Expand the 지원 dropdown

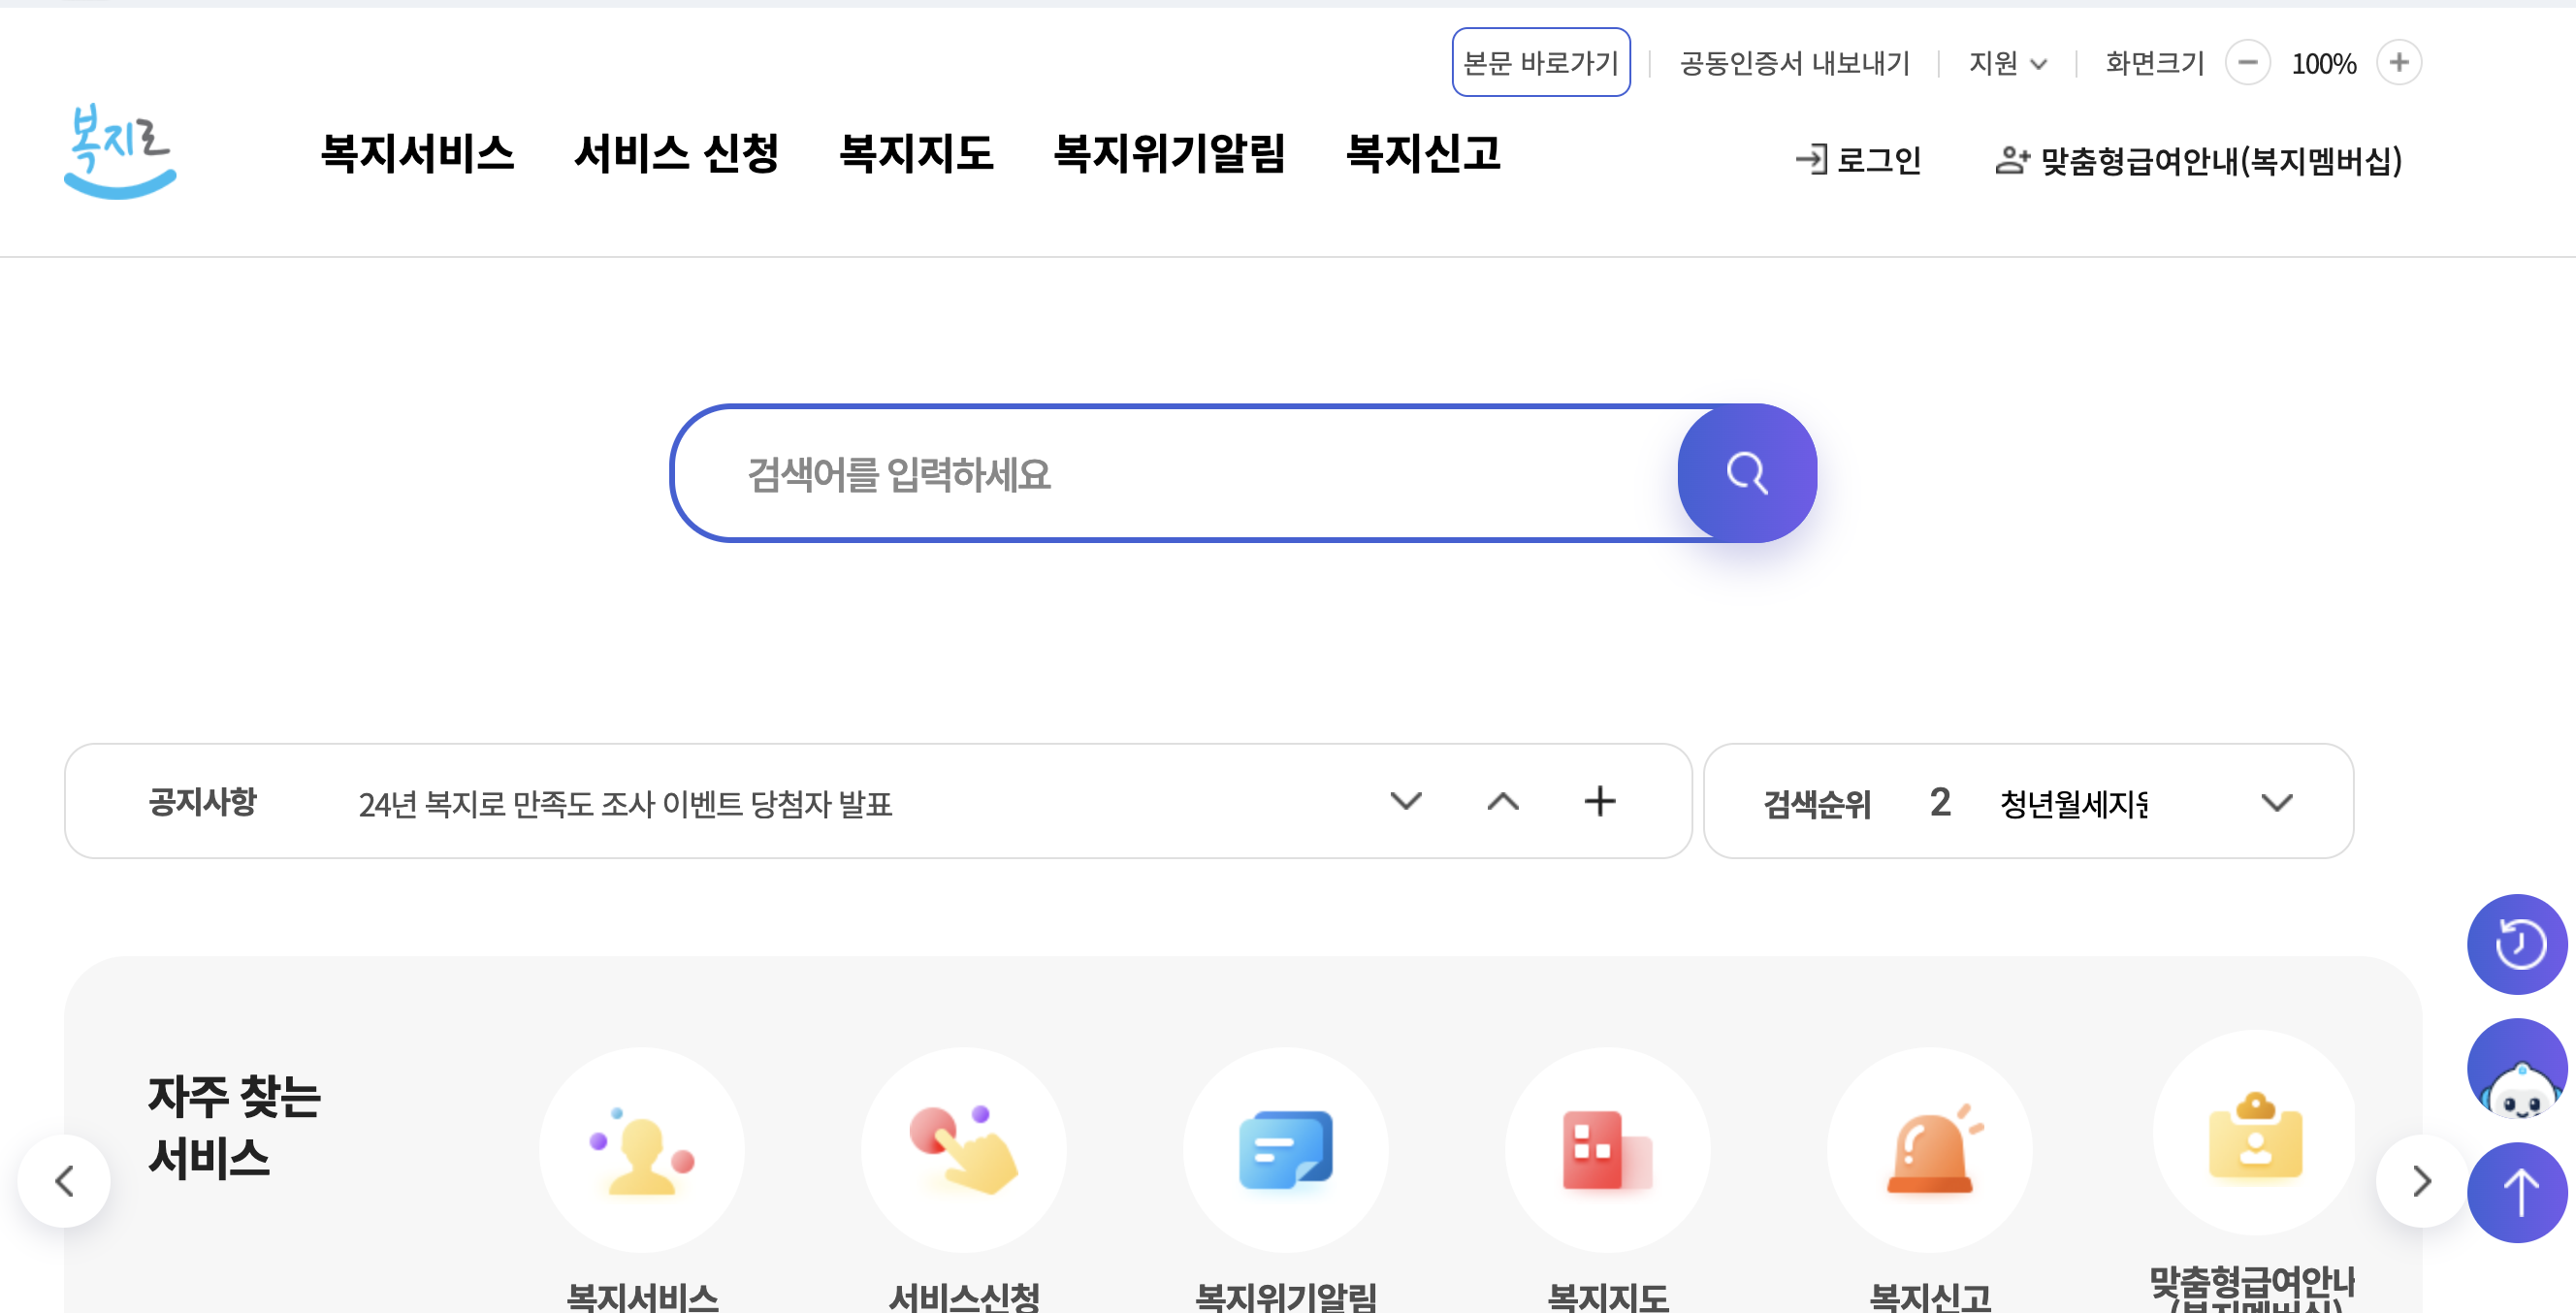[2008, 64]
